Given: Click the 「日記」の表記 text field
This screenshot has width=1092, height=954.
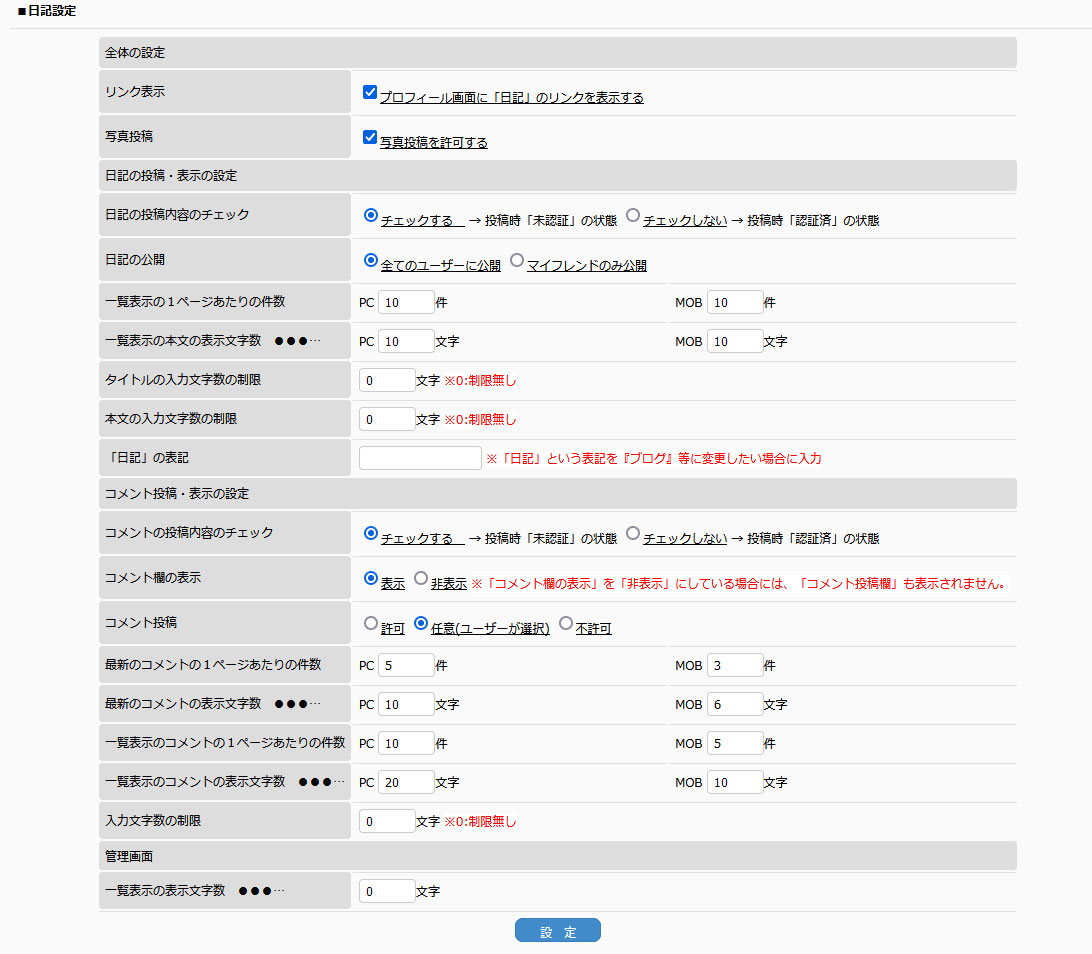Looking at the screenshot, I should click(x=420, y=458).
